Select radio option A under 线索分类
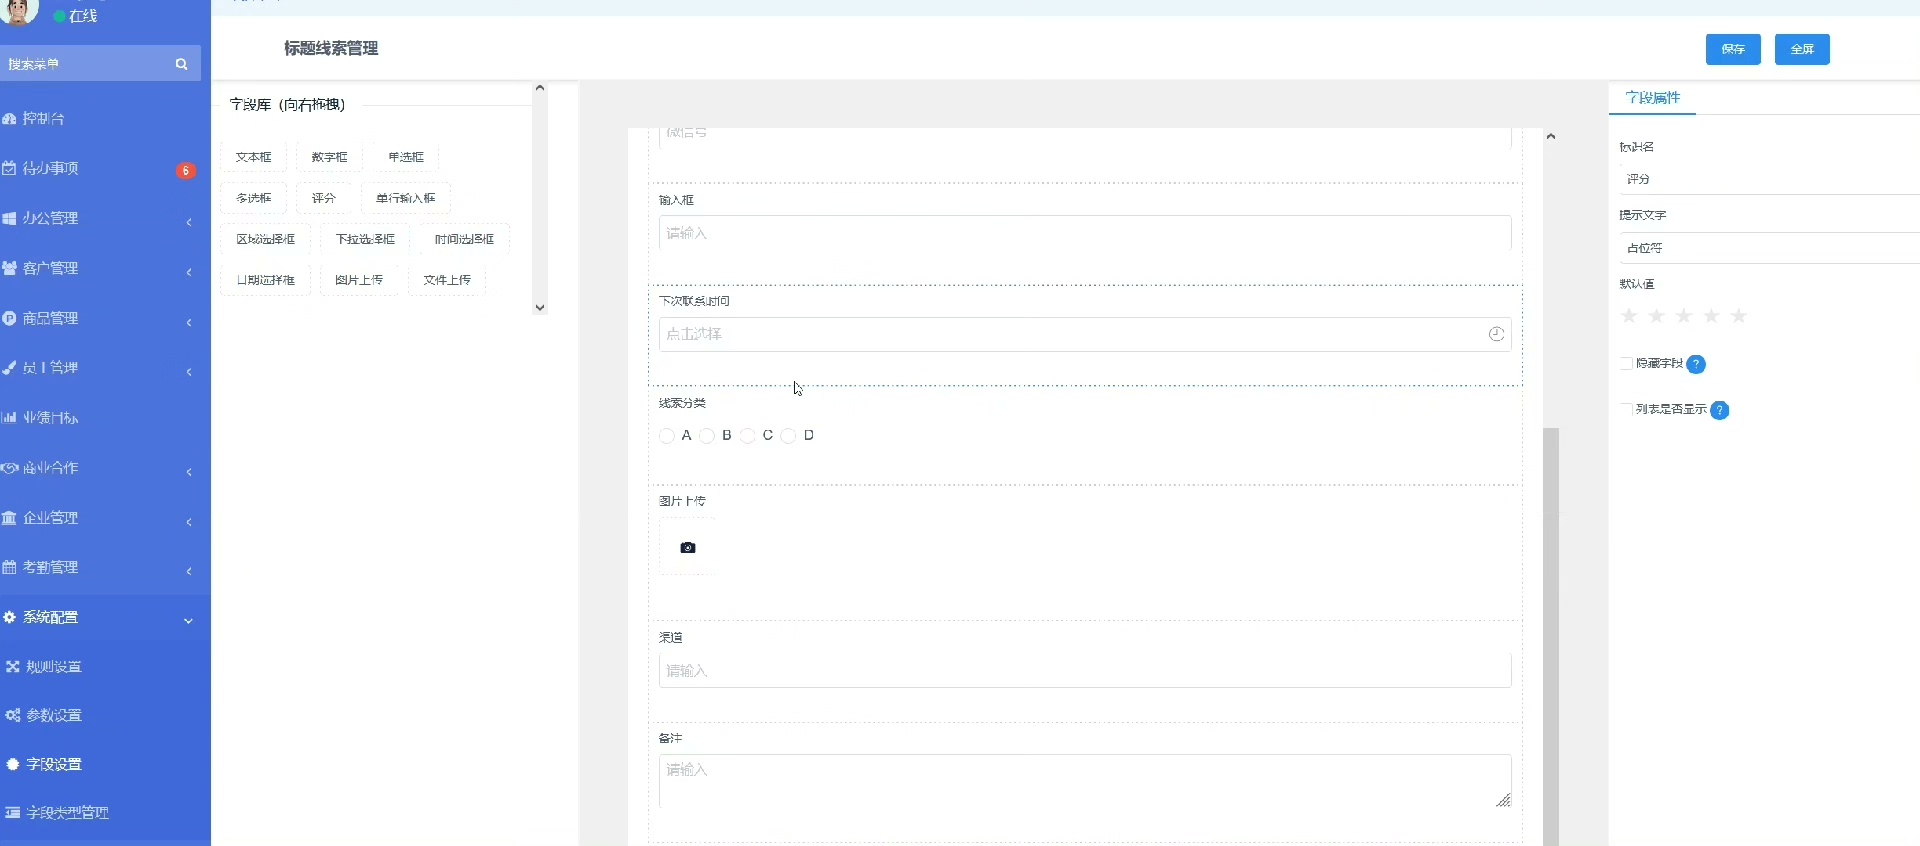The image size is (1920, 846). [x=667, y=436]
